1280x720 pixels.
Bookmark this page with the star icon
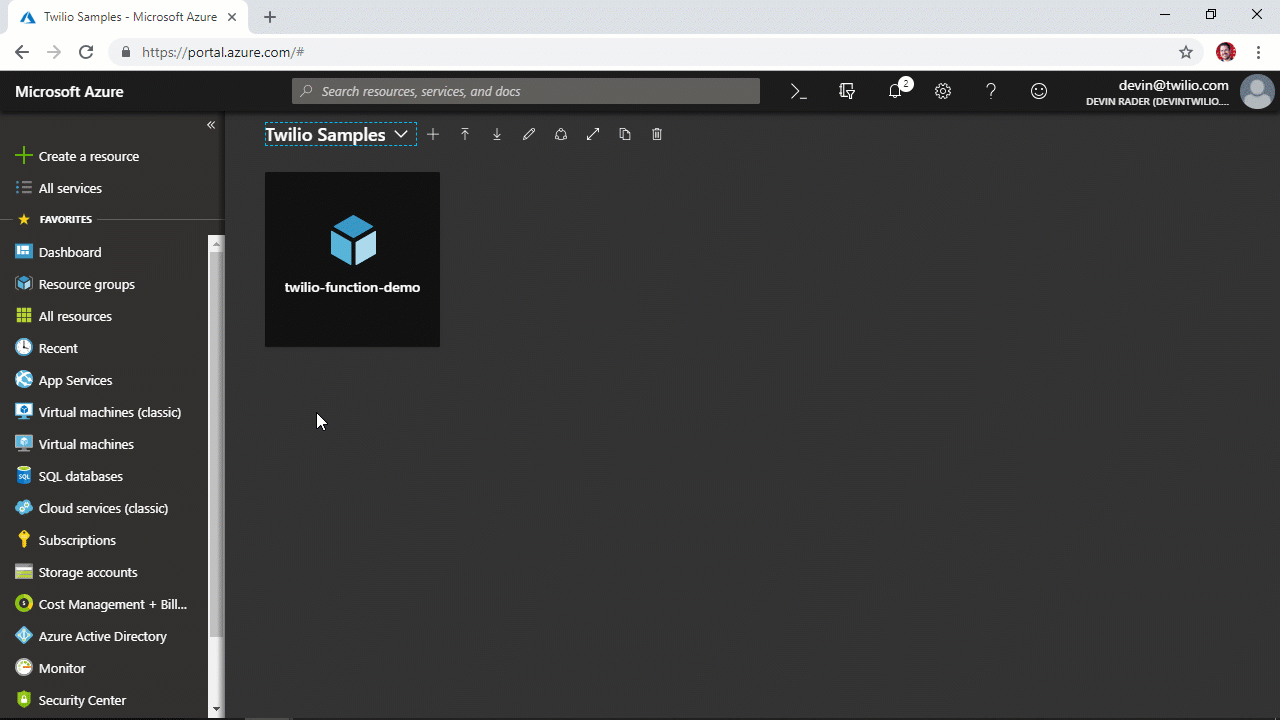[x=1186, y=52]
